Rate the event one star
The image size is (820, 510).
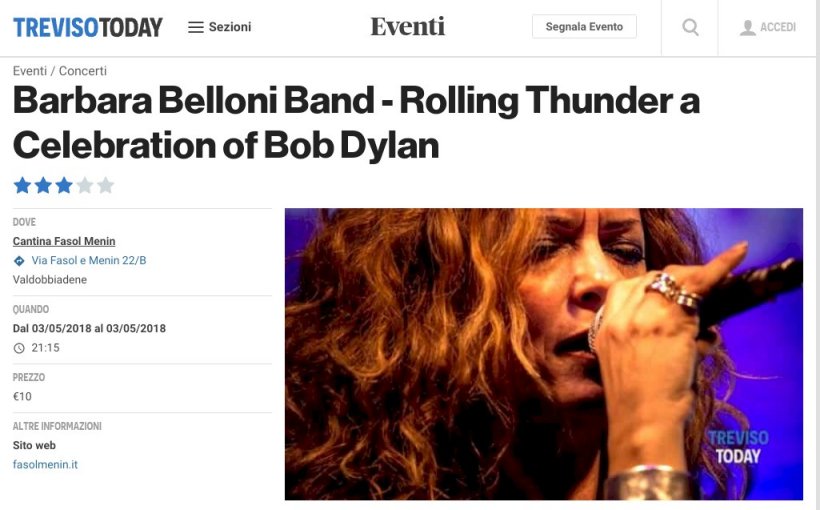tap(22, 185)
